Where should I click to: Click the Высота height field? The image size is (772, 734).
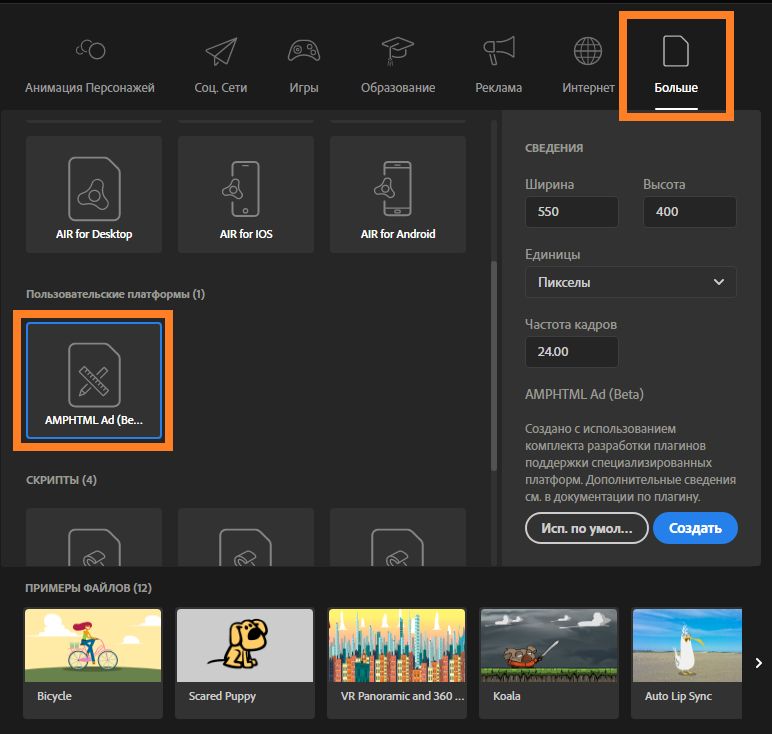click(689, 212)
